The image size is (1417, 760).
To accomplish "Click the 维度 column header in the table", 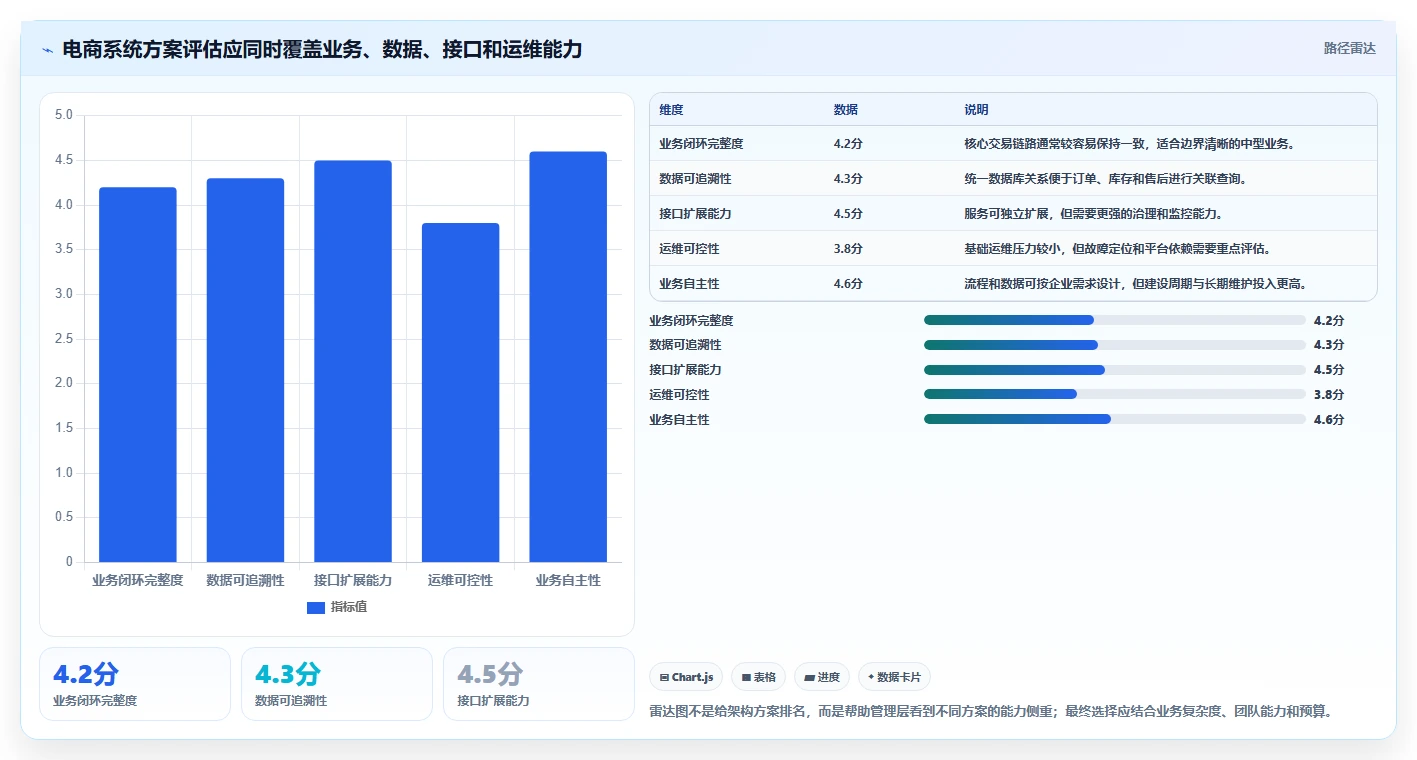I will pos(671,110).
